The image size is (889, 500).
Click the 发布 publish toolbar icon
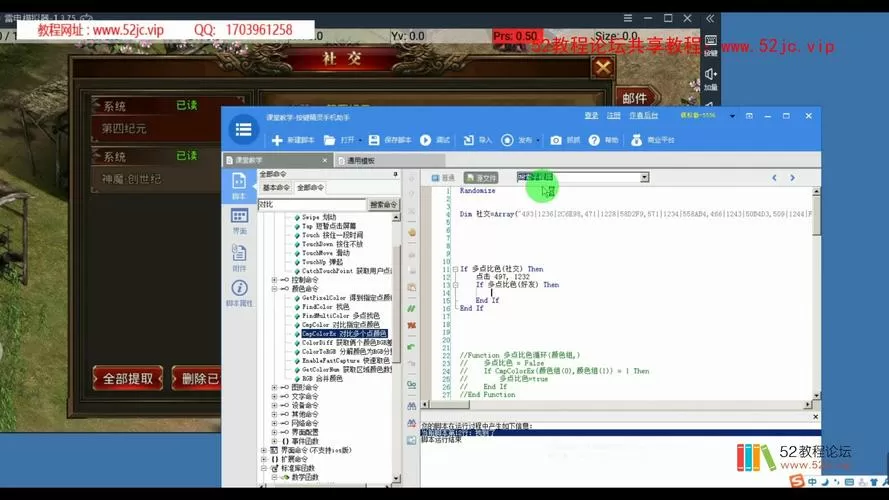[507, 140]
